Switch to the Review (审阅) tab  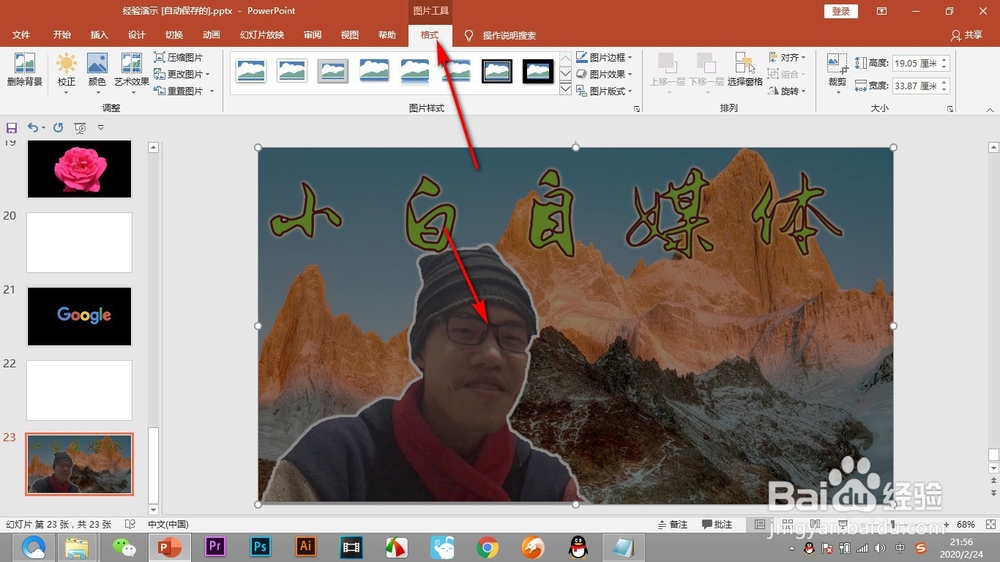pyautogui.click(x=312, y=35)
